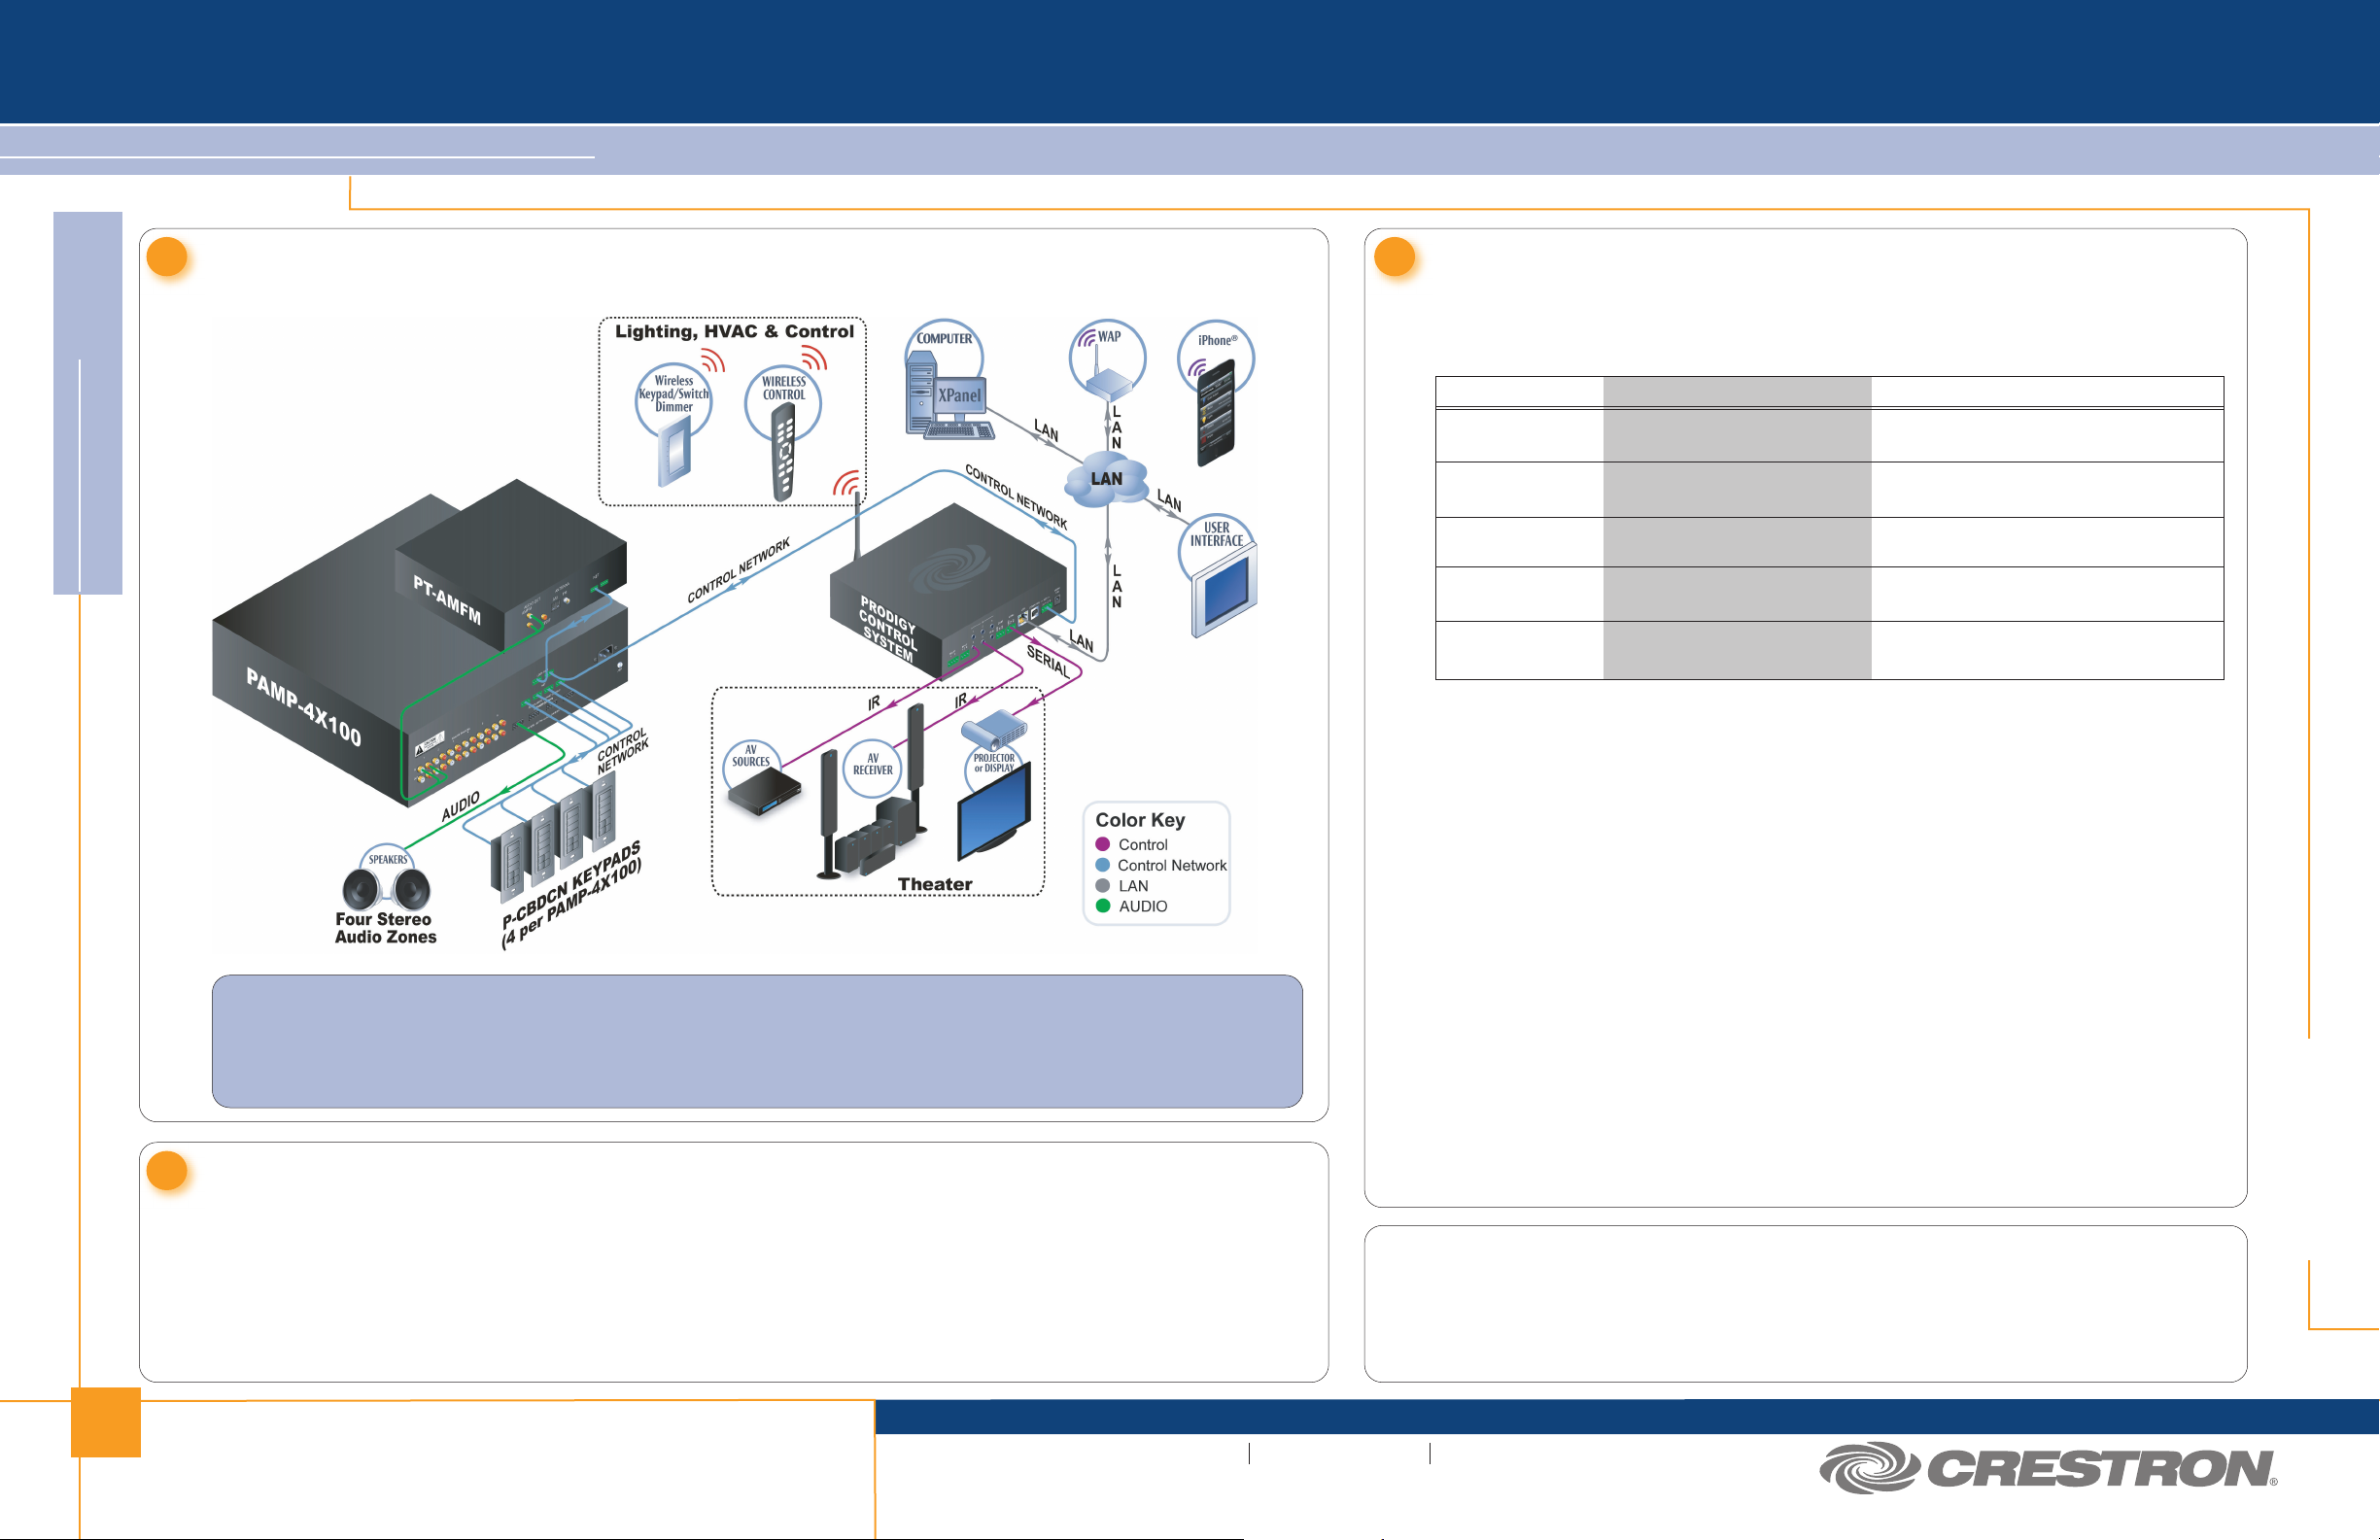Click the AV Receiver label circle
Viewport: 2380px width, 1540px height.
tap(872, 767)
